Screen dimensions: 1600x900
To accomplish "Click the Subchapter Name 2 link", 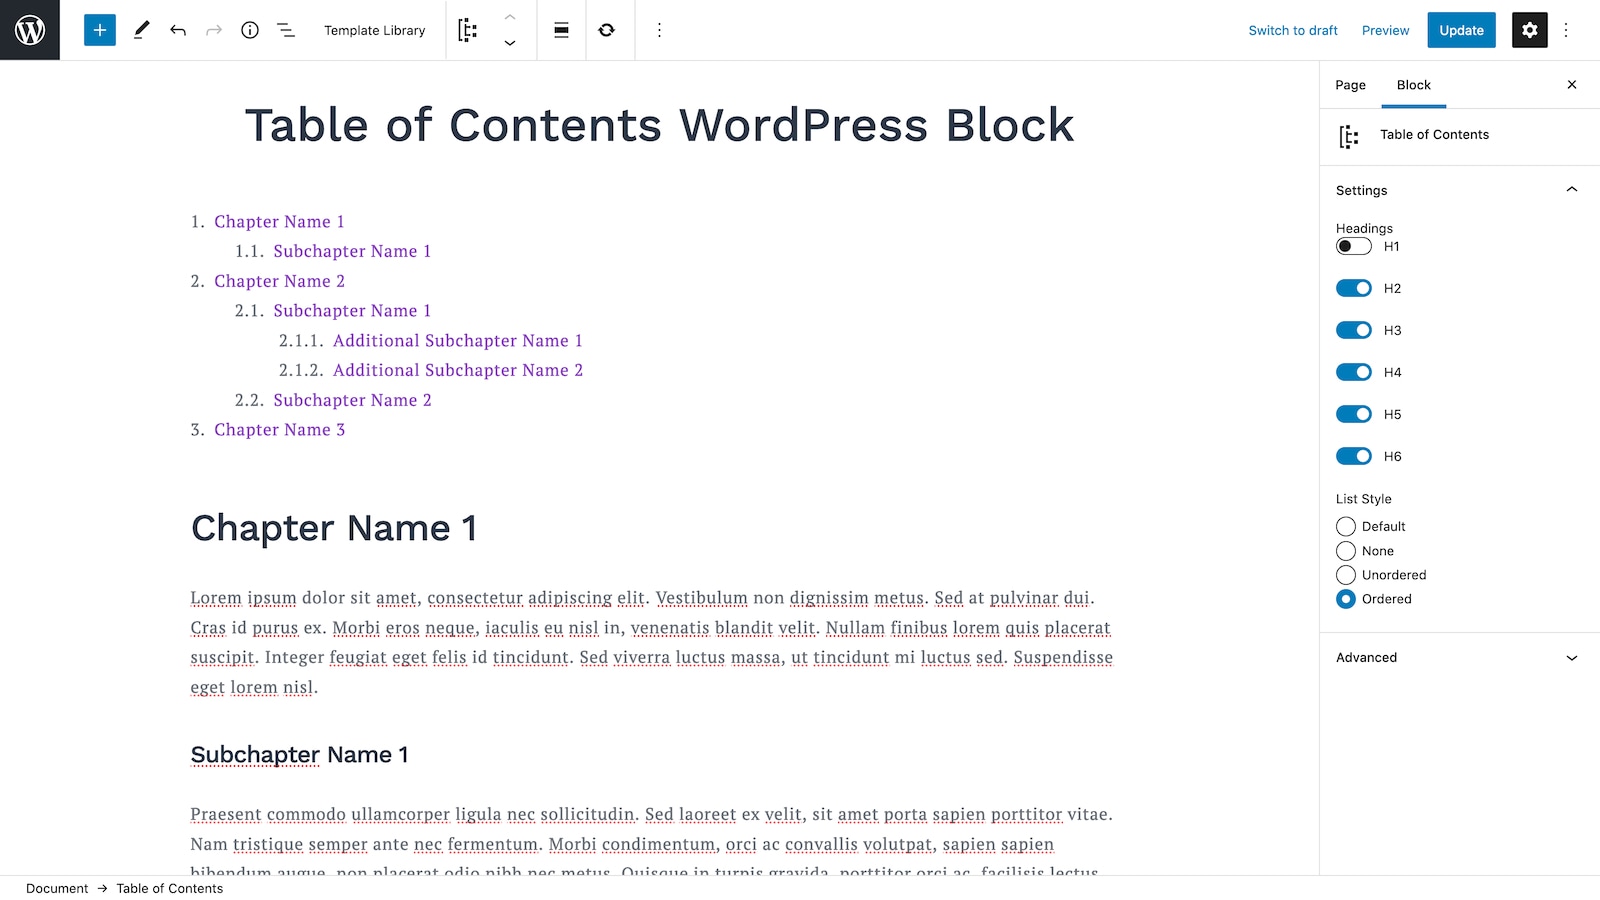I will coord(352,400).
